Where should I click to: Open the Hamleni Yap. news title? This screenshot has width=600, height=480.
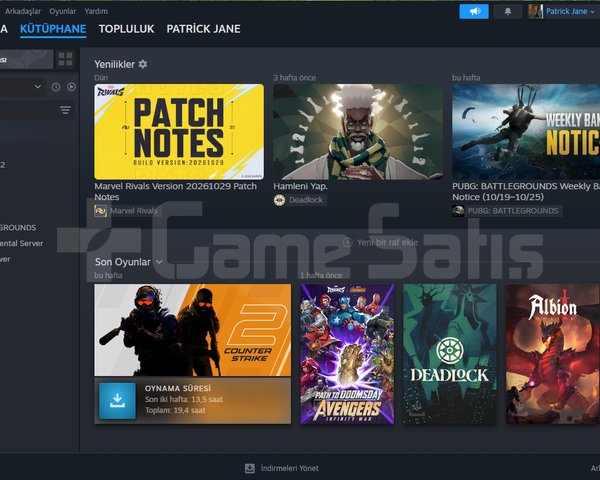click(300, 186)
